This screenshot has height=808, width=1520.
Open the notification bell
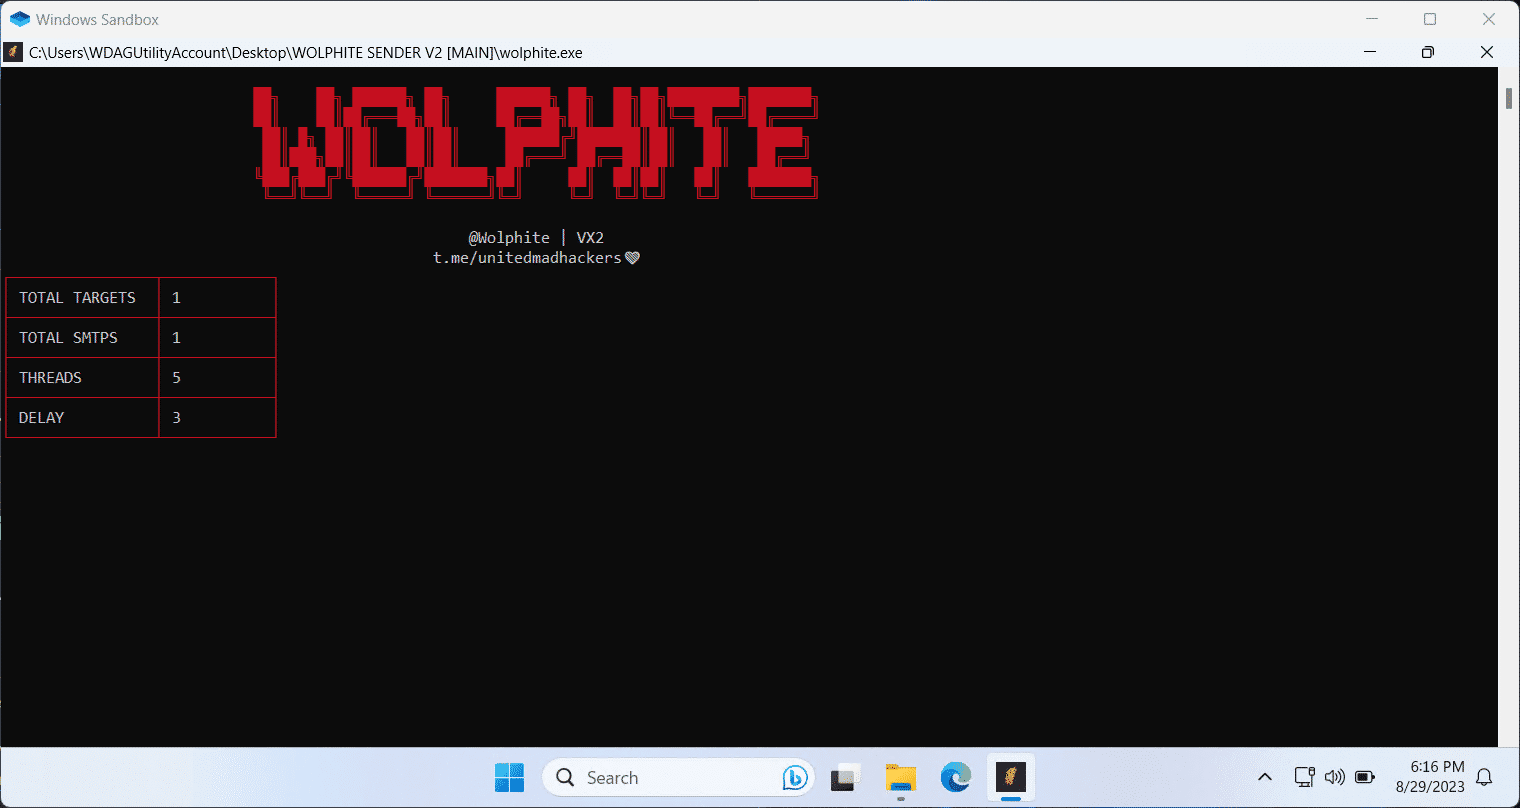click(x=1485, y=777)
